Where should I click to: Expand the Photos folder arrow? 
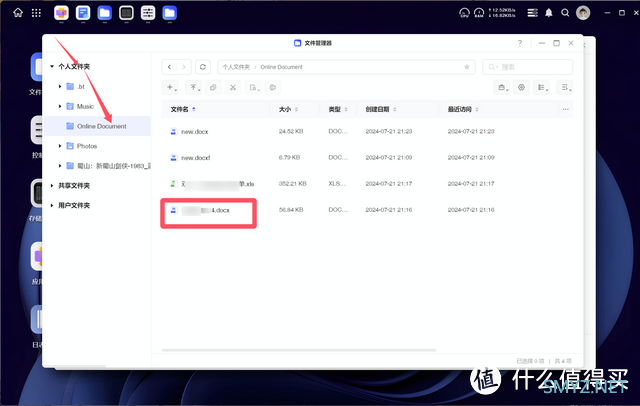[60, 146]
